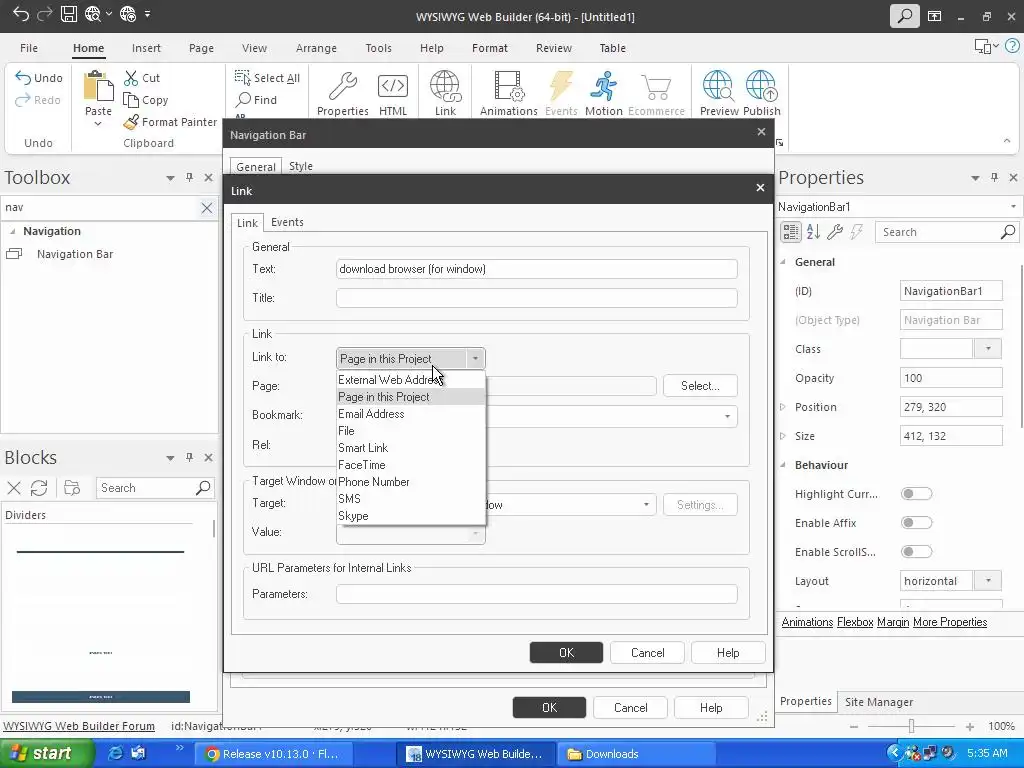1024x768 pixels.
Task: Toggle the Highlight Current switch
Action: (916, 494)
